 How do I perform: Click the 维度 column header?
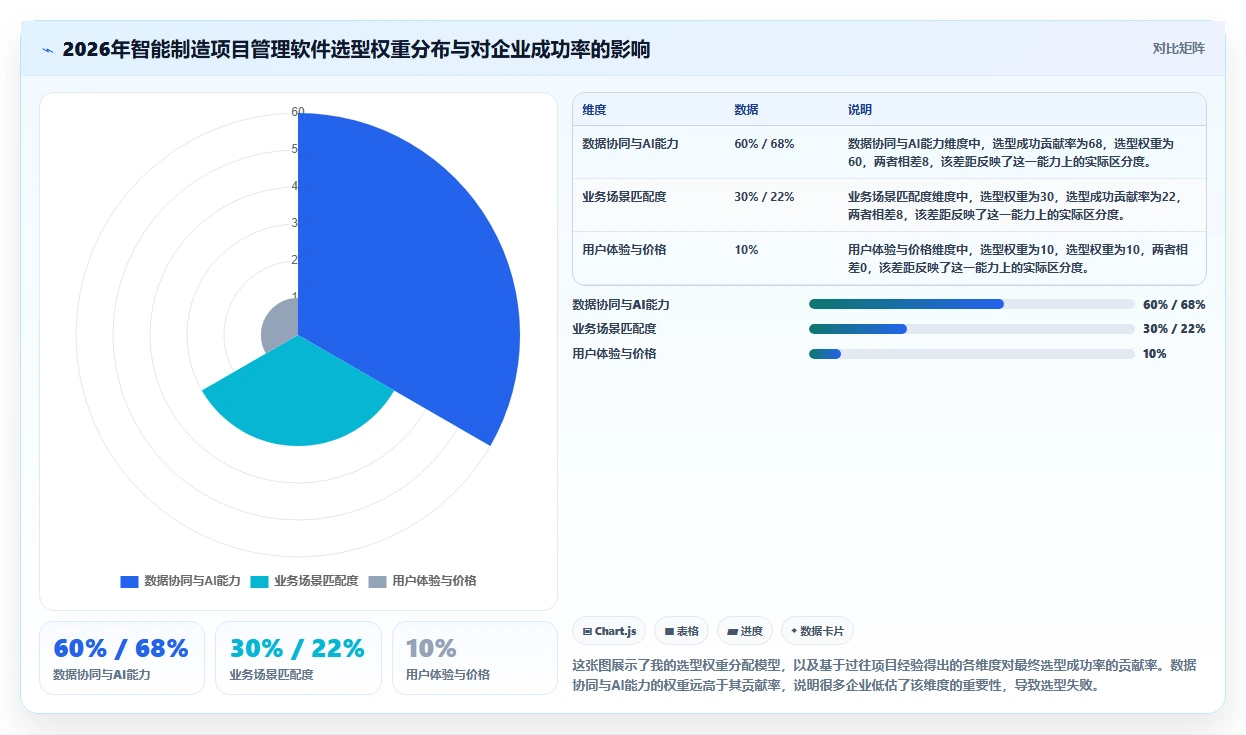click(594, 109)
